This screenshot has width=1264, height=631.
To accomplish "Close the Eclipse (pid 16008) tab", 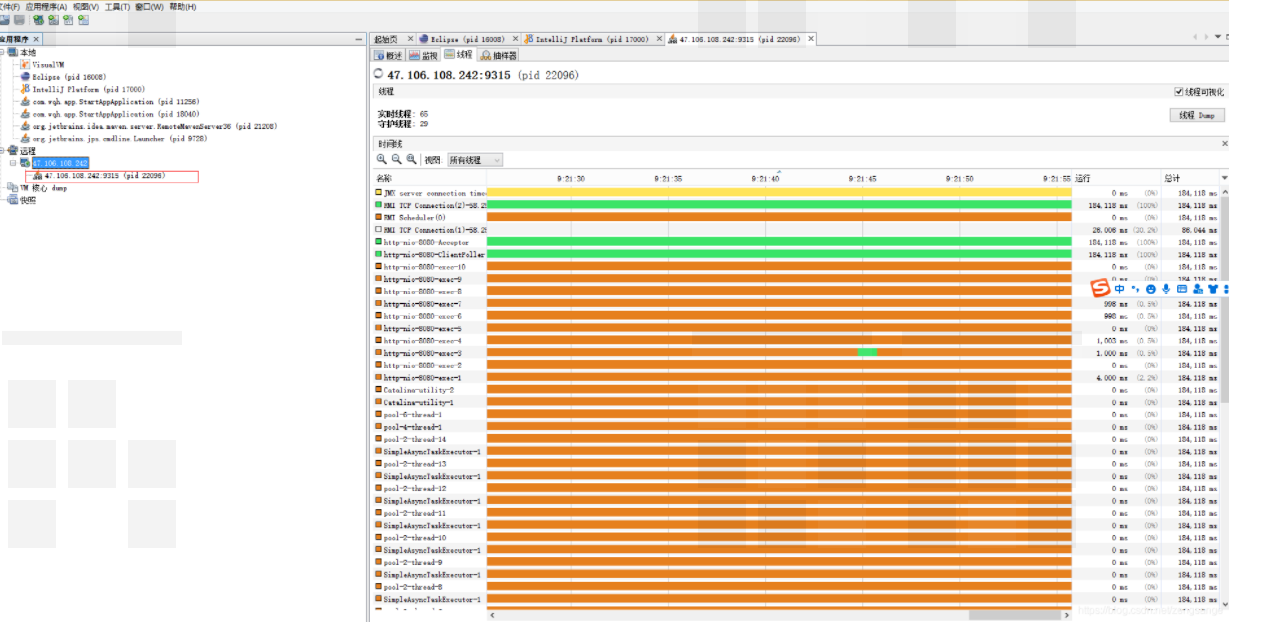I will click(515, 39).
